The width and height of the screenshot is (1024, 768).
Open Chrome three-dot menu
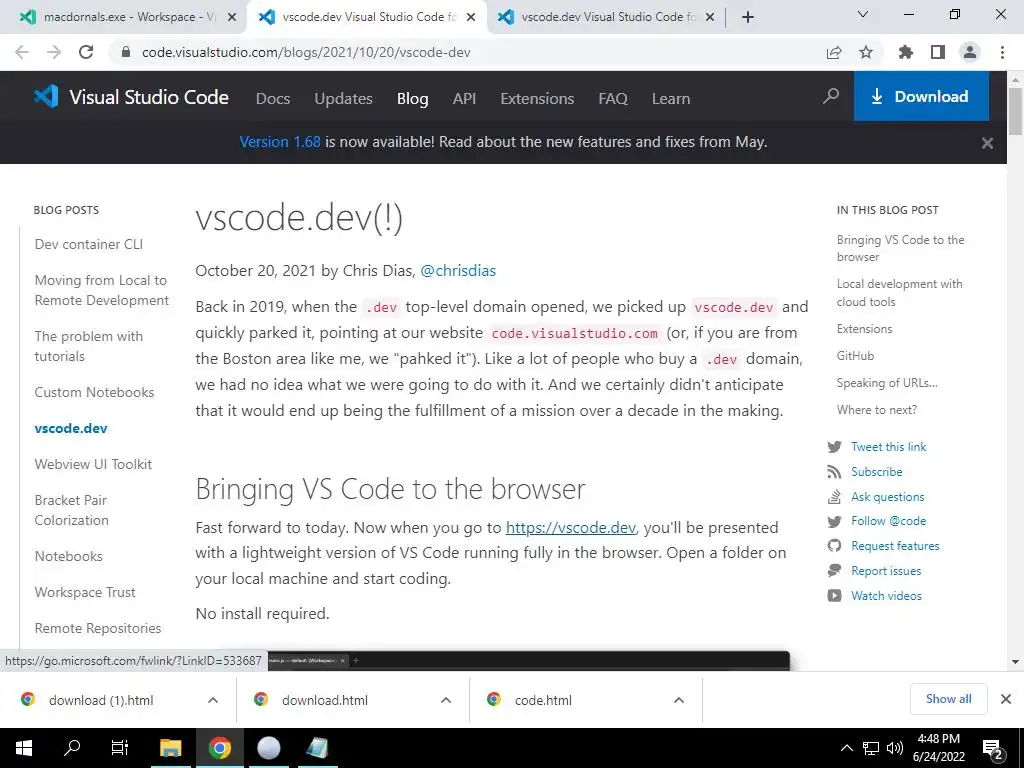1002,52
